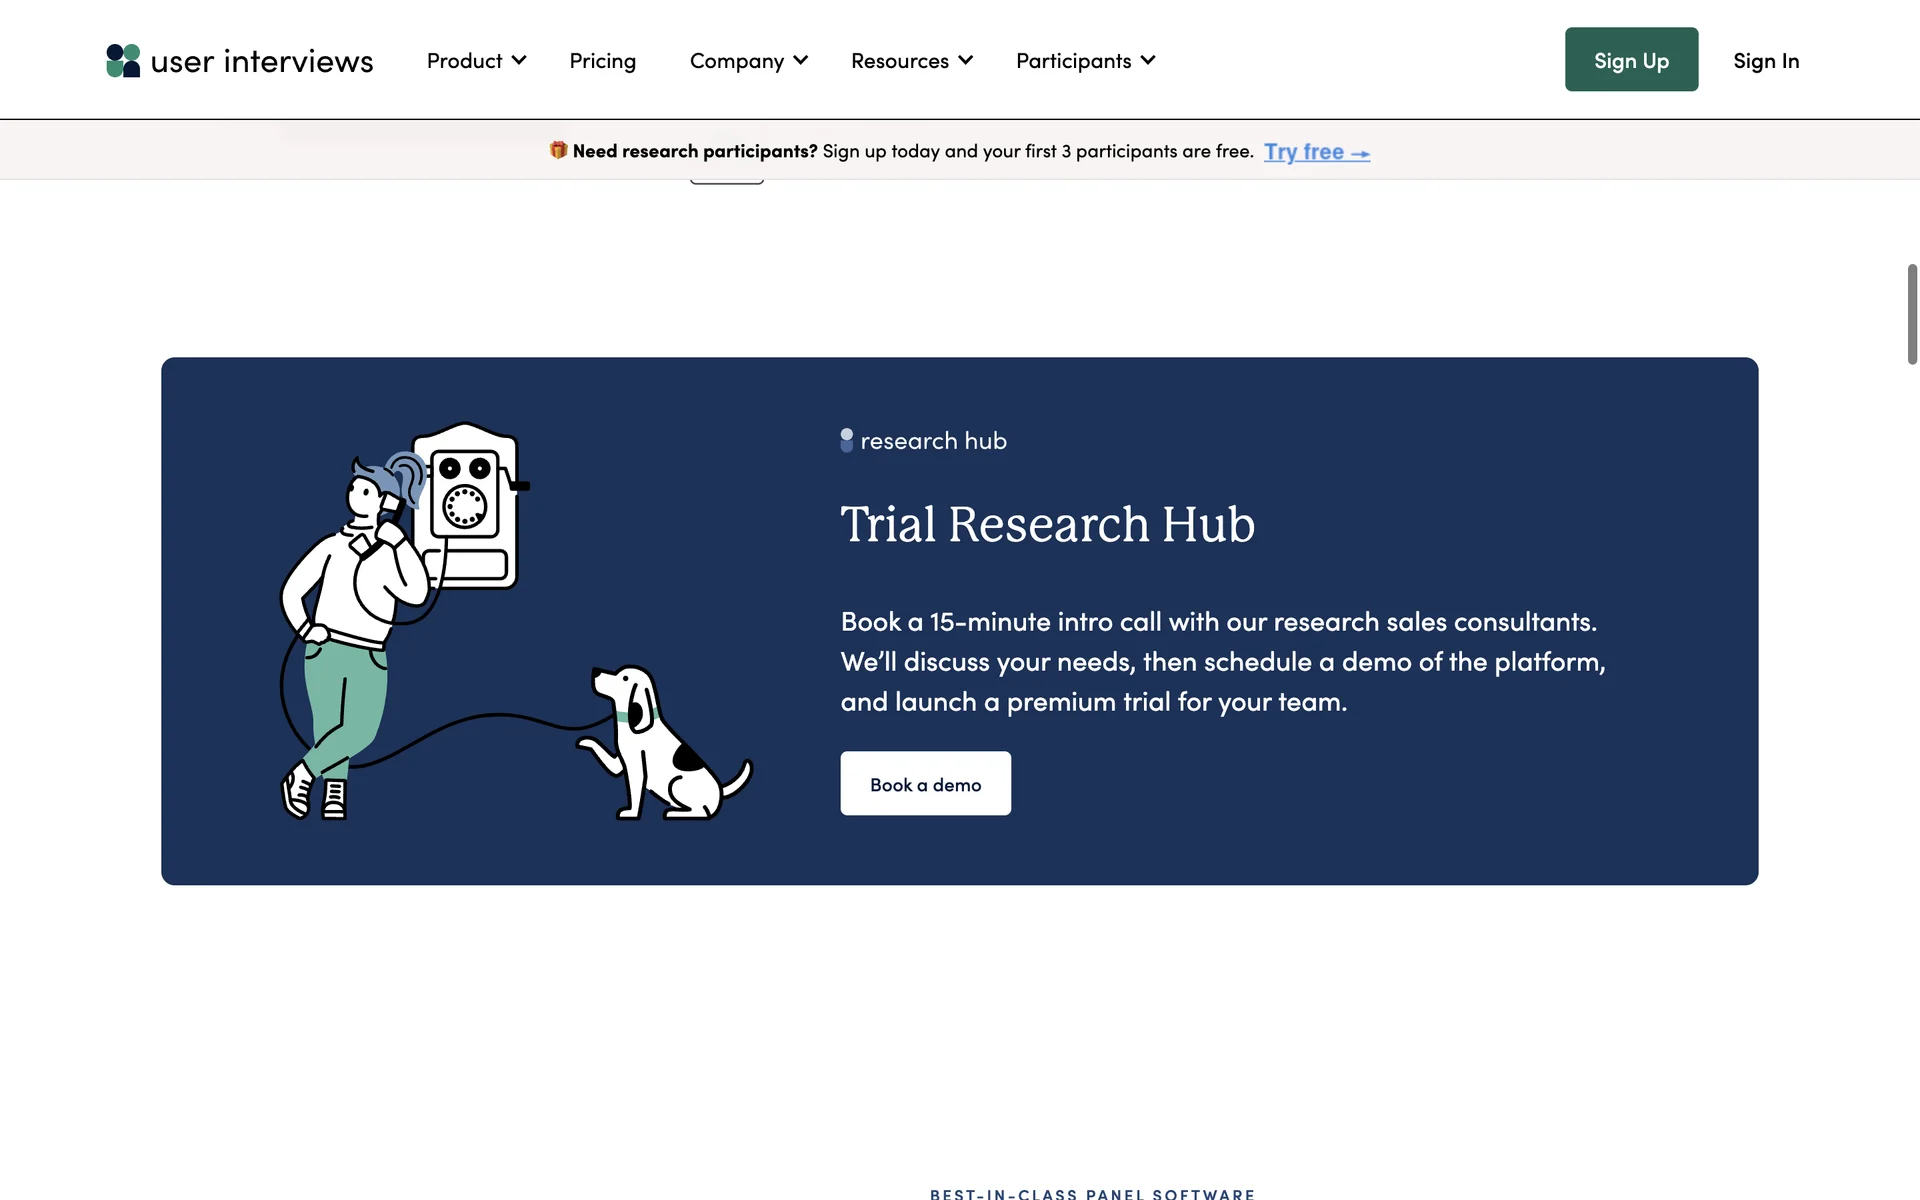Click the user interviews wordmark text
This screenshot has height=1200, width=1920.
[x=261, y=62]
